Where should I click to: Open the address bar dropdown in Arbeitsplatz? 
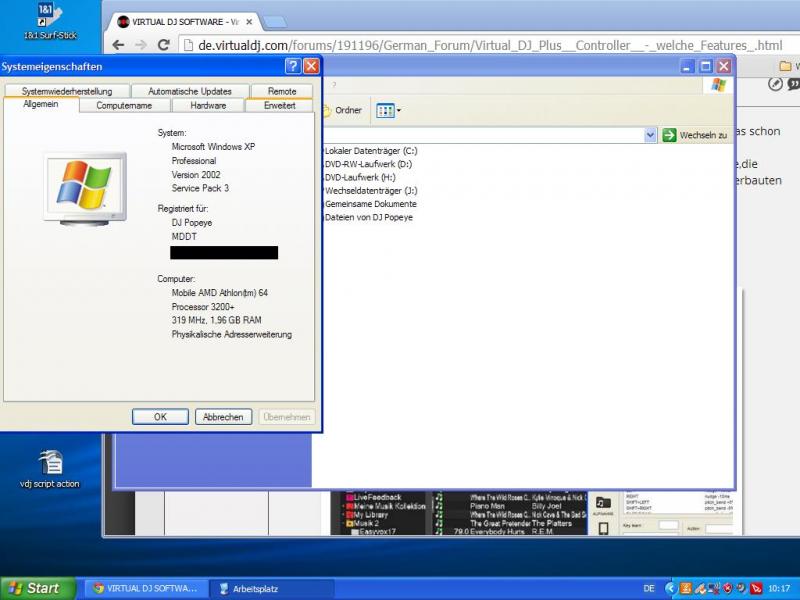[650, 135]
